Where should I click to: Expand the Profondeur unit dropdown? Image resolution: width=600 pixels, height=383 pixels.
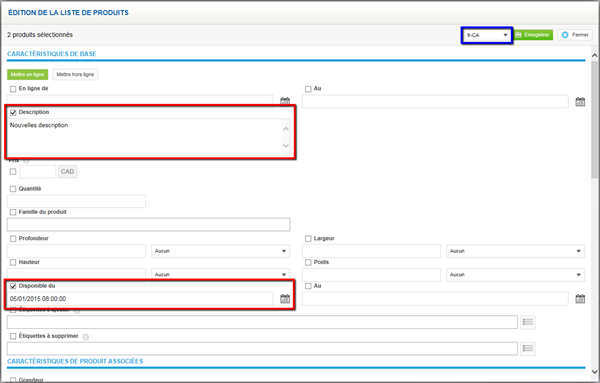tap(220, 251)
